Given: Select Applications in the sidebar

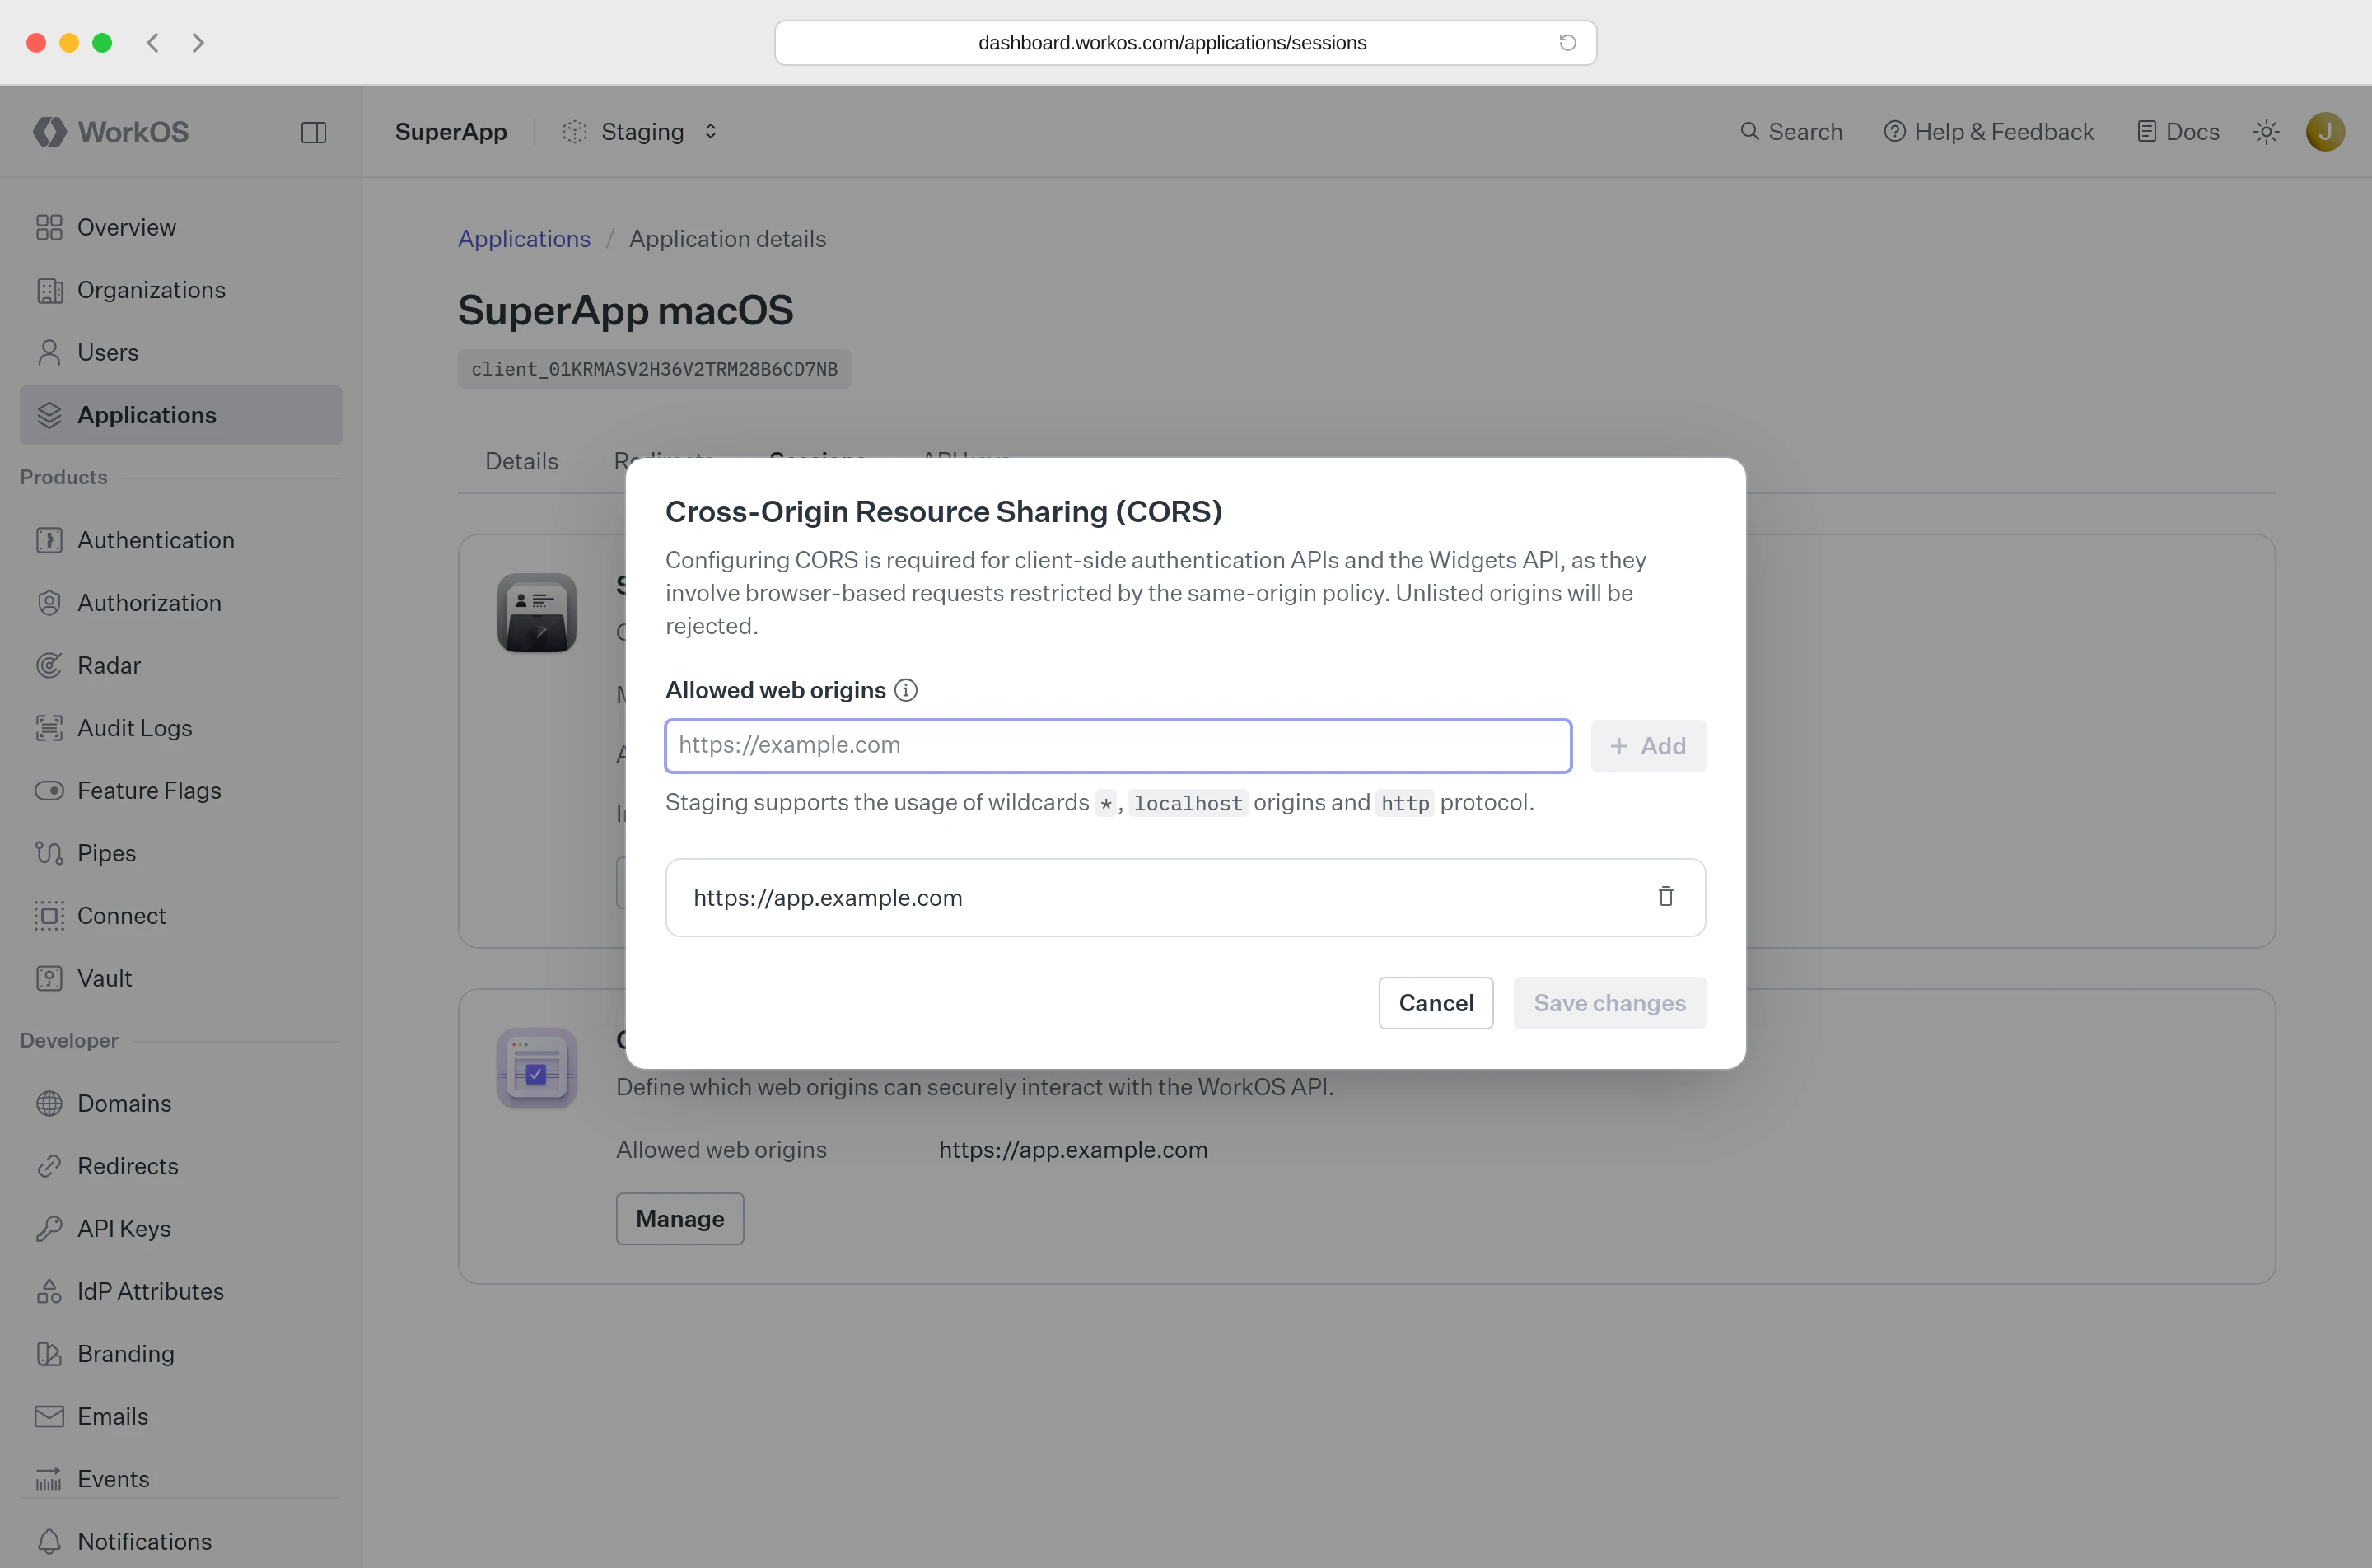Looking at the screenshot, I should [181, 415].
